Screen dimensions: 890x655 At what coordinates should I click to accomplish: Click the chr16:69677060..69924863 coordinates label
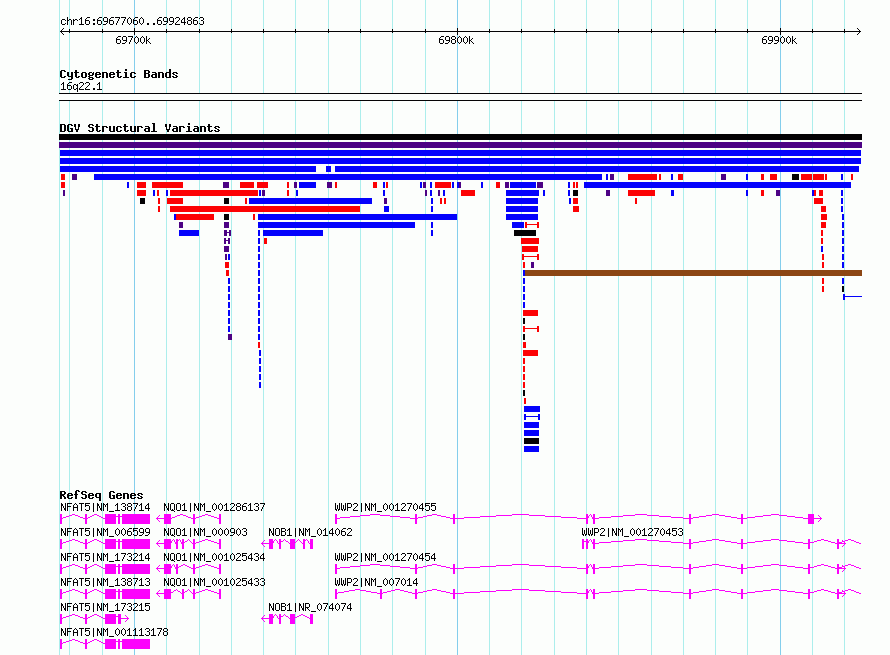point(132,21)
